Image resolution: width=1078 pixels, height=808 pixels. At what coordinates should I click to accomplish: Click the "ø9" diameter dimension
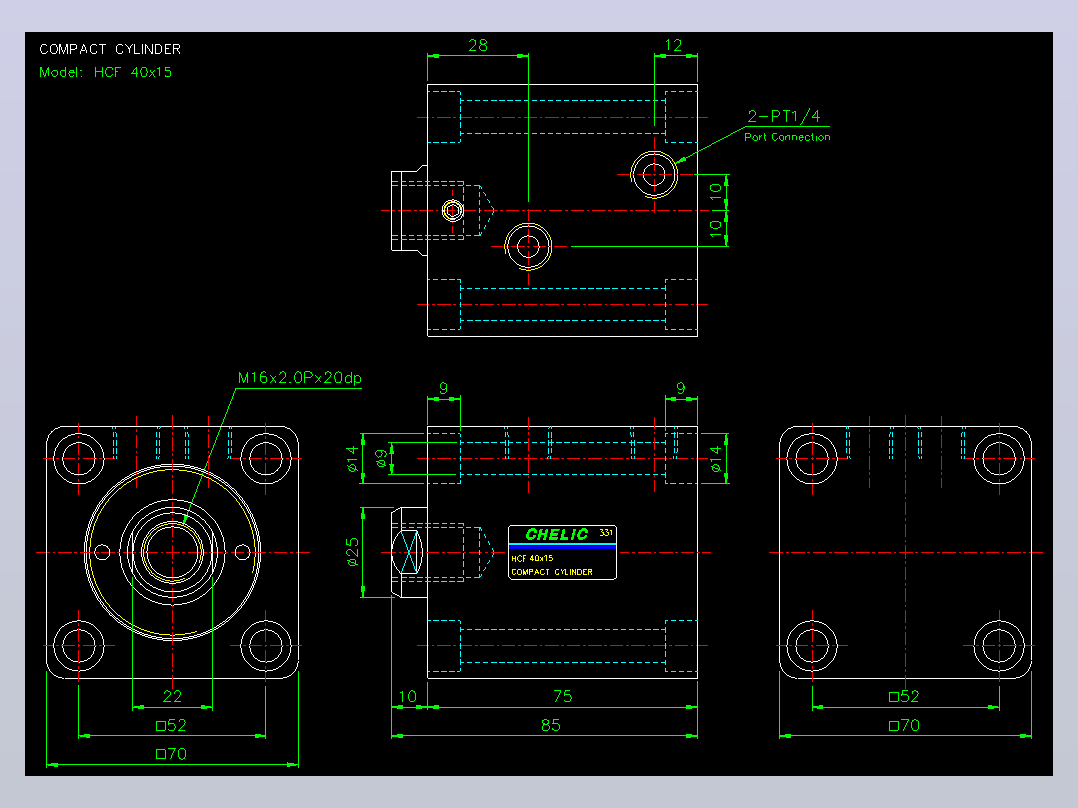[x=382, y=458]
